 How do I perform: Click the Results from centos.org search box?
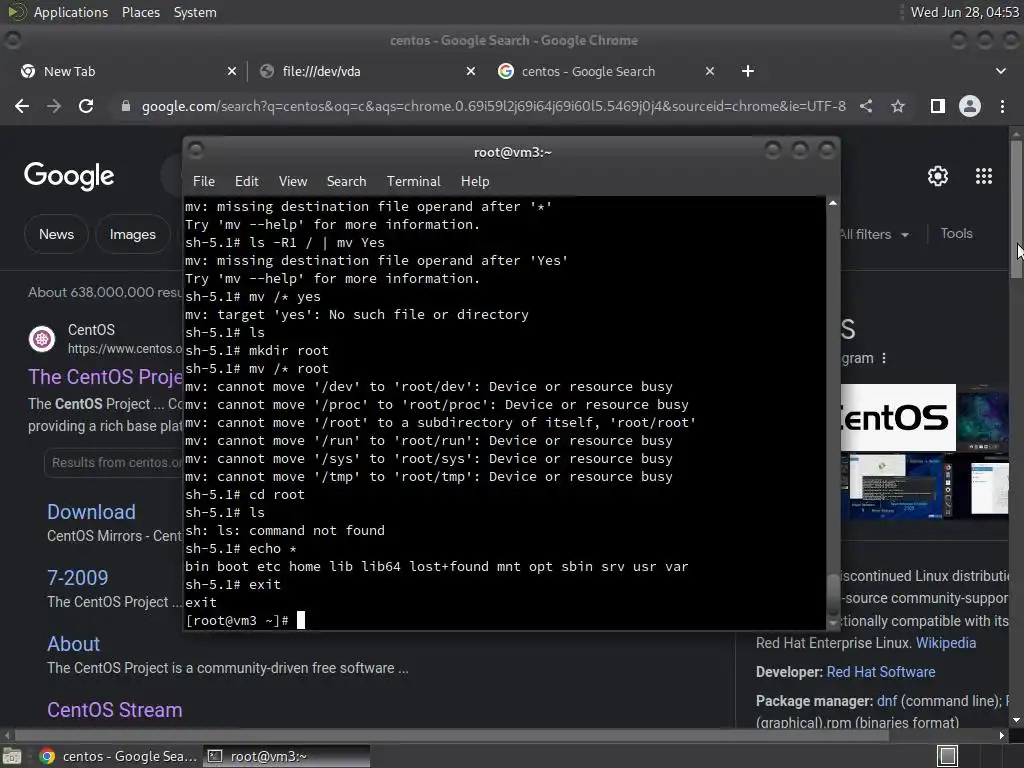point(114,462)
